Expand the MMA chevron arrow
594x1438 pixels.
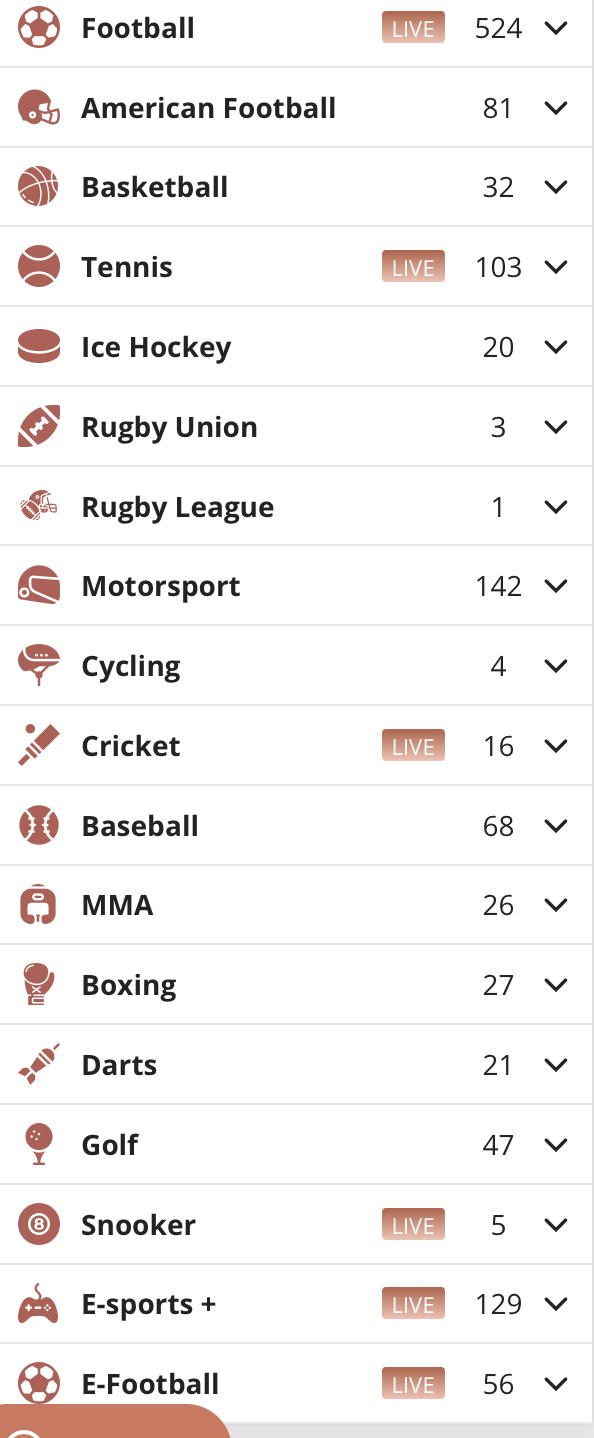click(x=556, y=905)
